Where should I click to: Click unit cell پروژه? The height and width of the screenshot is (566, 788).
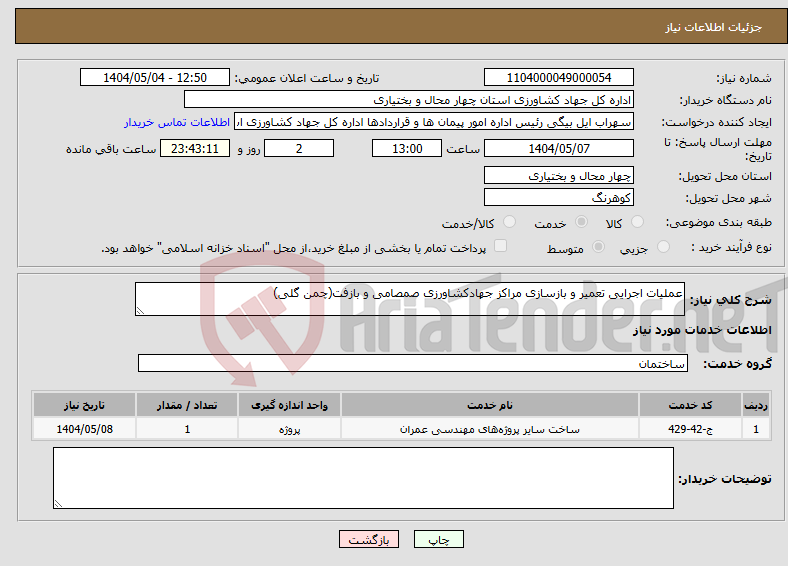point(289,429)
